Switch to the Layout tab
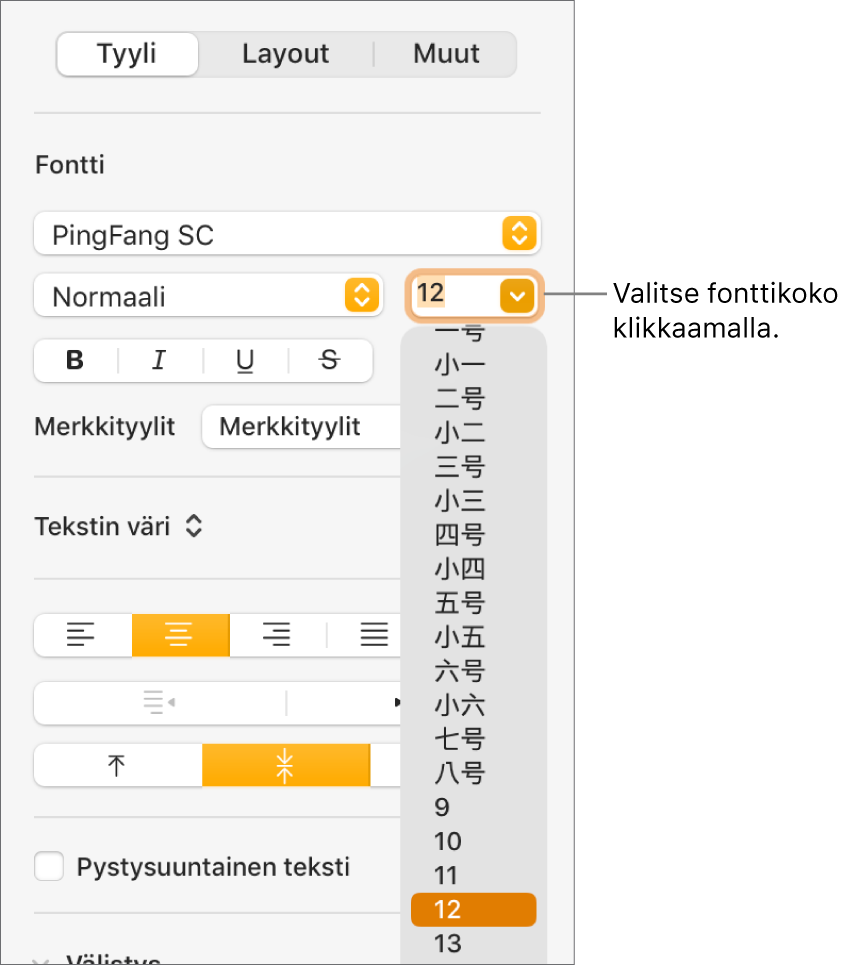Image resolution: width=859 pixels, height=966 pixels. [x=286, y=53]
